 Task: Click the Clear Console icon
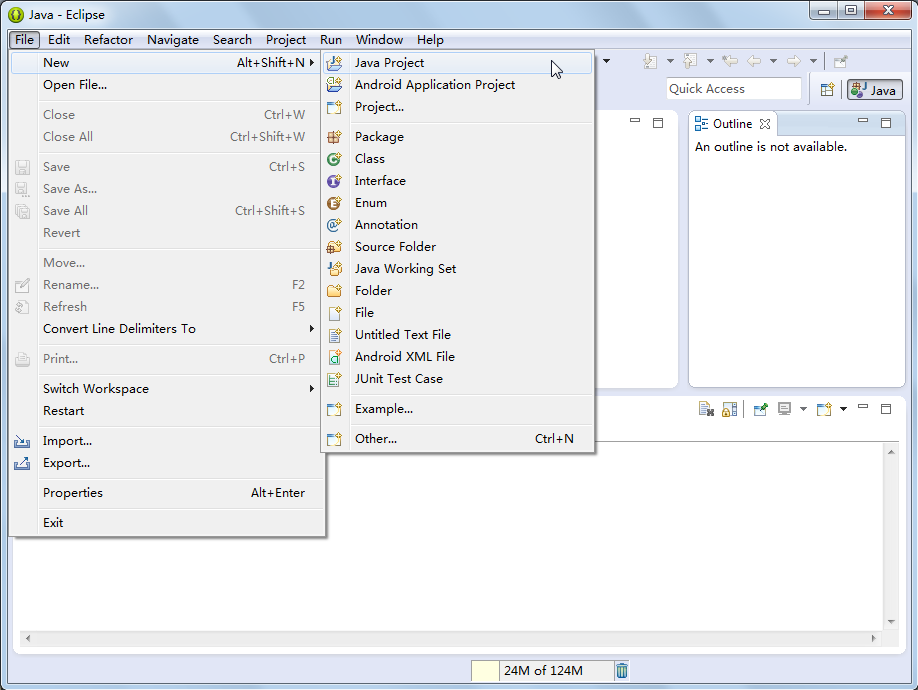pos(706,409)
